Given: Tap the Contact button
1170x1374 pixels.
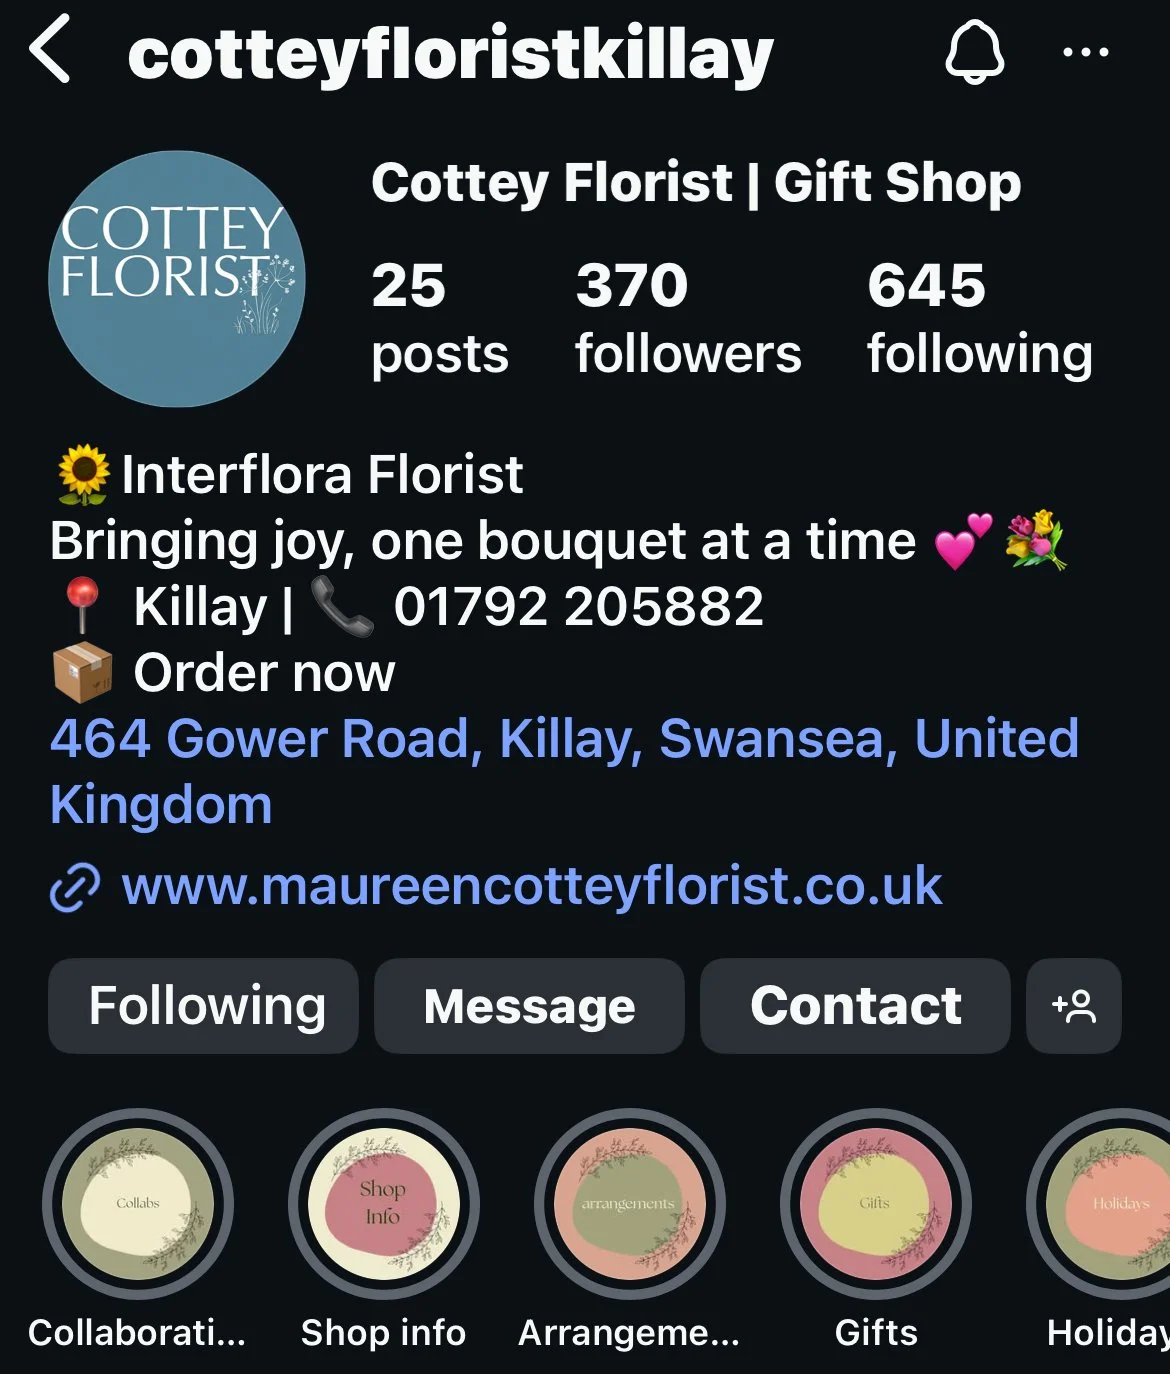Looking at the screenshot, I should click(855, 1006).
